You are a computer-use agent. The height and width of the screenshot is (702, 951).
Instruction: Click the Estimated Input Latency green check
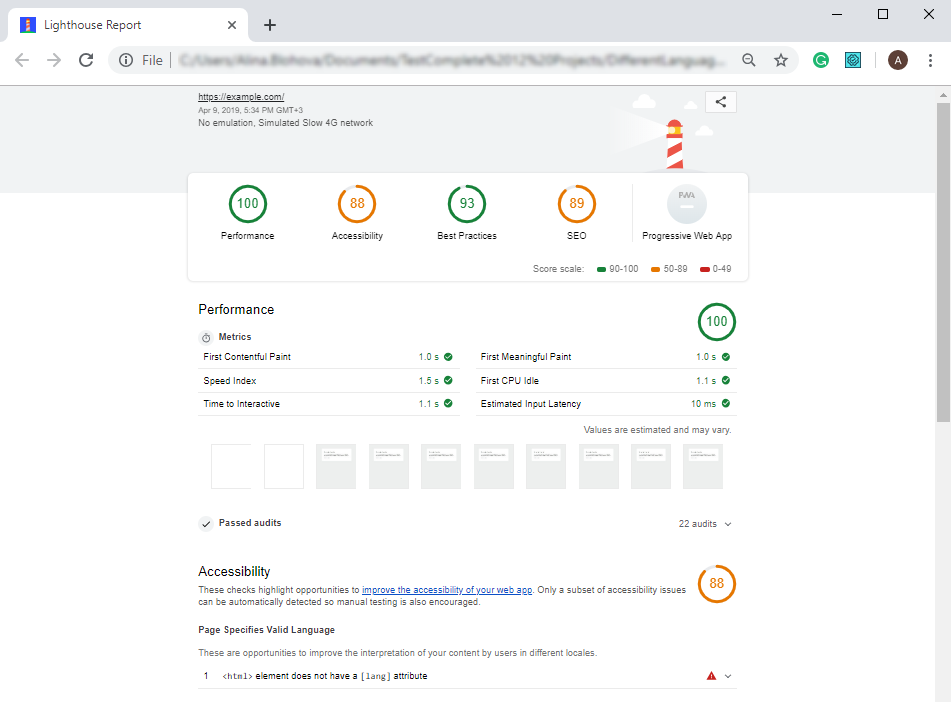(x=726, y=403)
